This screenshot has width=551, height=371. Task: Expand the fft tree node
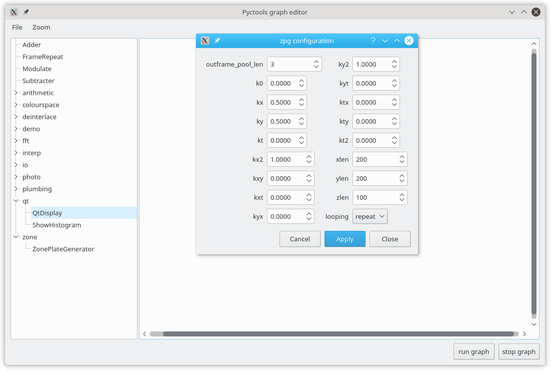click(x=16, y=141)
